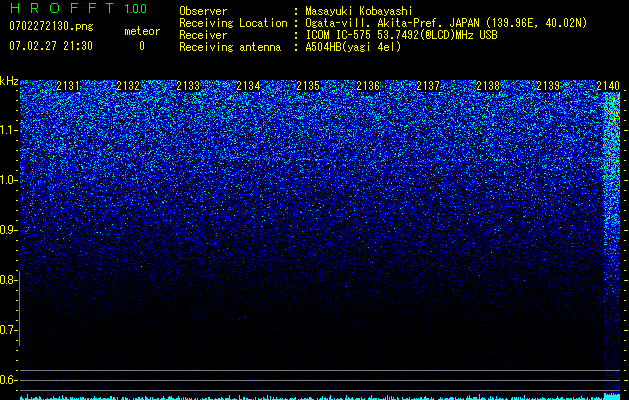Click the date stamp 07.02.27 21:30
This screenshot has height=400, width=629.
[51, 46]
